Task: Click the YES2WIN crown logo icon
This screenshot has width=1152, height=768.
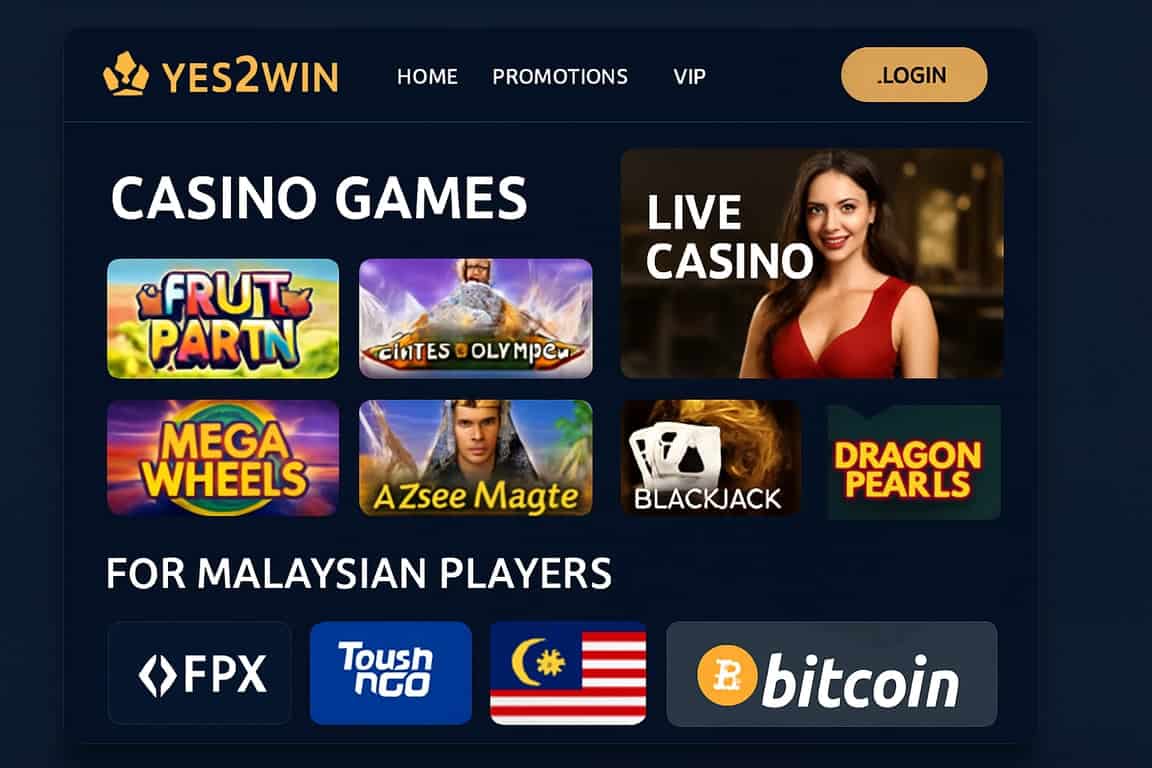Action: [x=126, y=73]
